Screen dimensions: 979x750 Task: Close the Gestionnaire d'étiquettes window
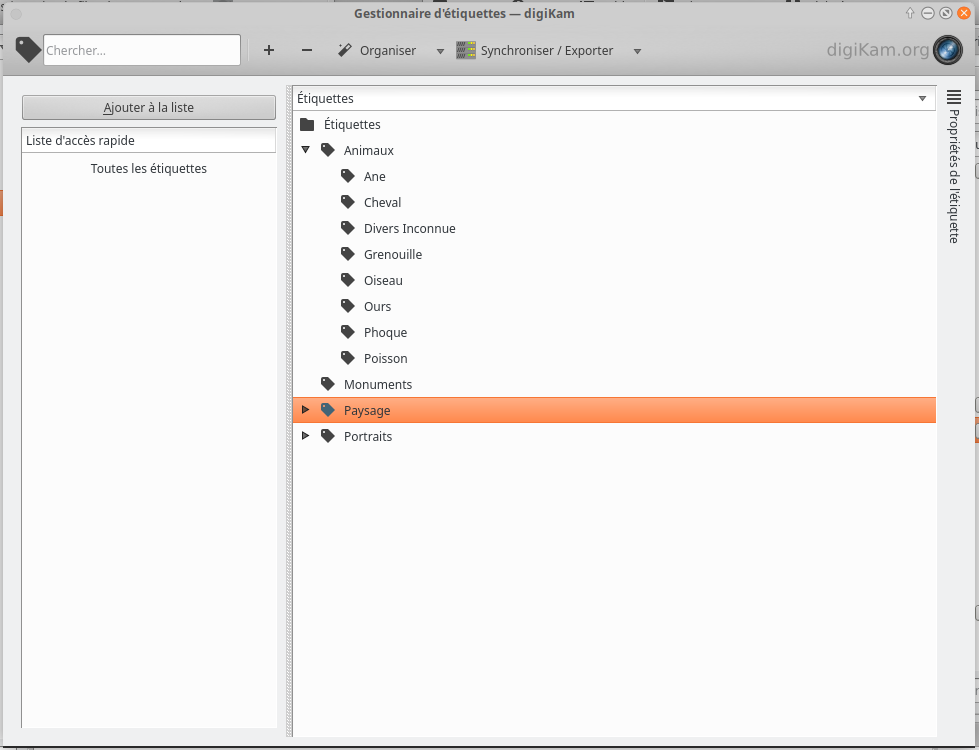pos(964,13)
